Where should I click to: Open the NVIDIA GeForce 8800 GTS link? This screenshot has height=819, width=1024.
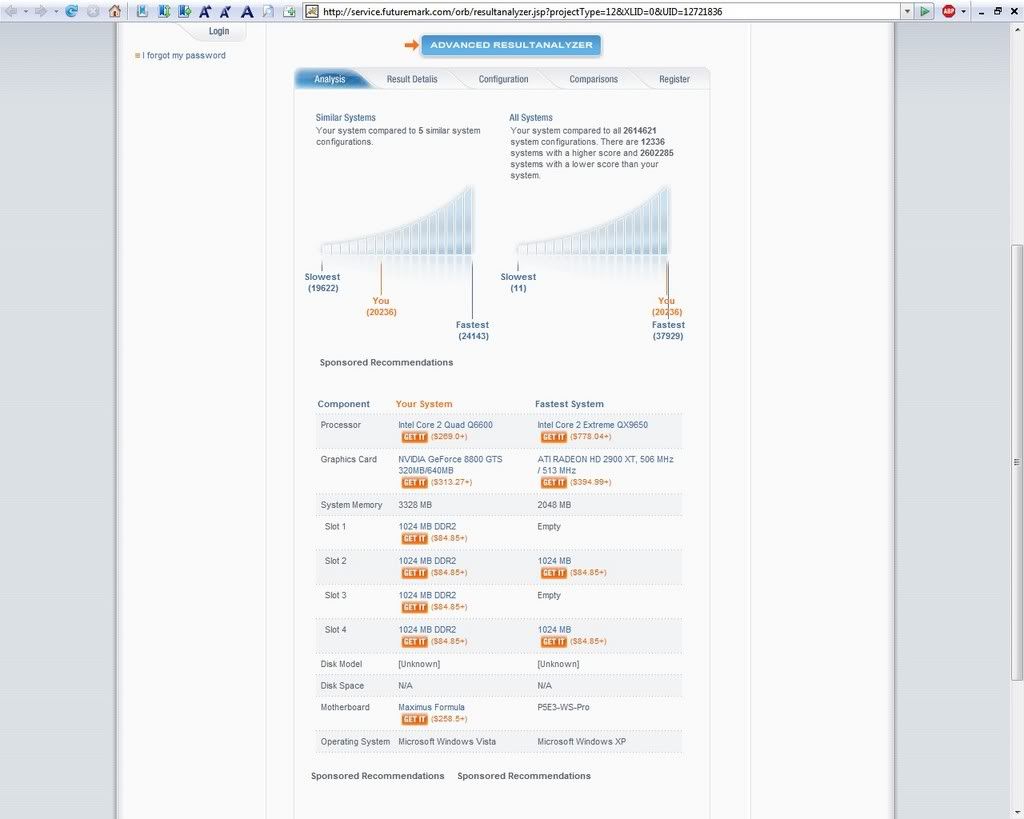[450, 464]
